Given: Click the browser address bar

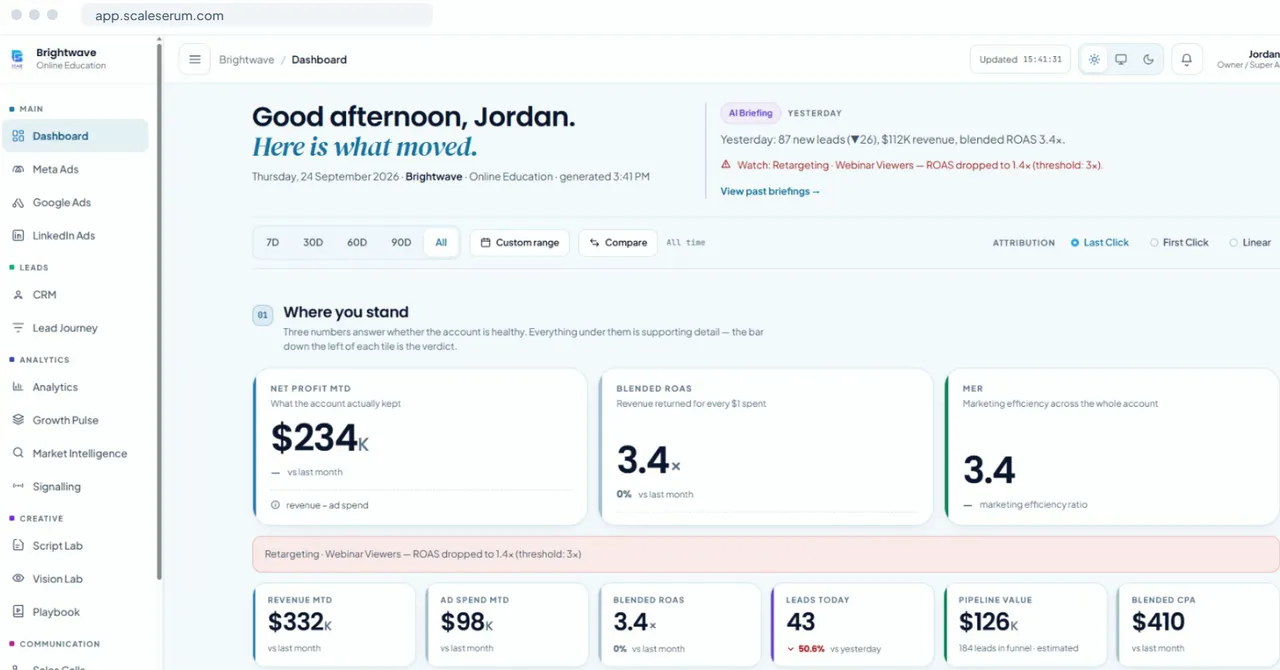Looking at the screenshot, I should point(258,15).
